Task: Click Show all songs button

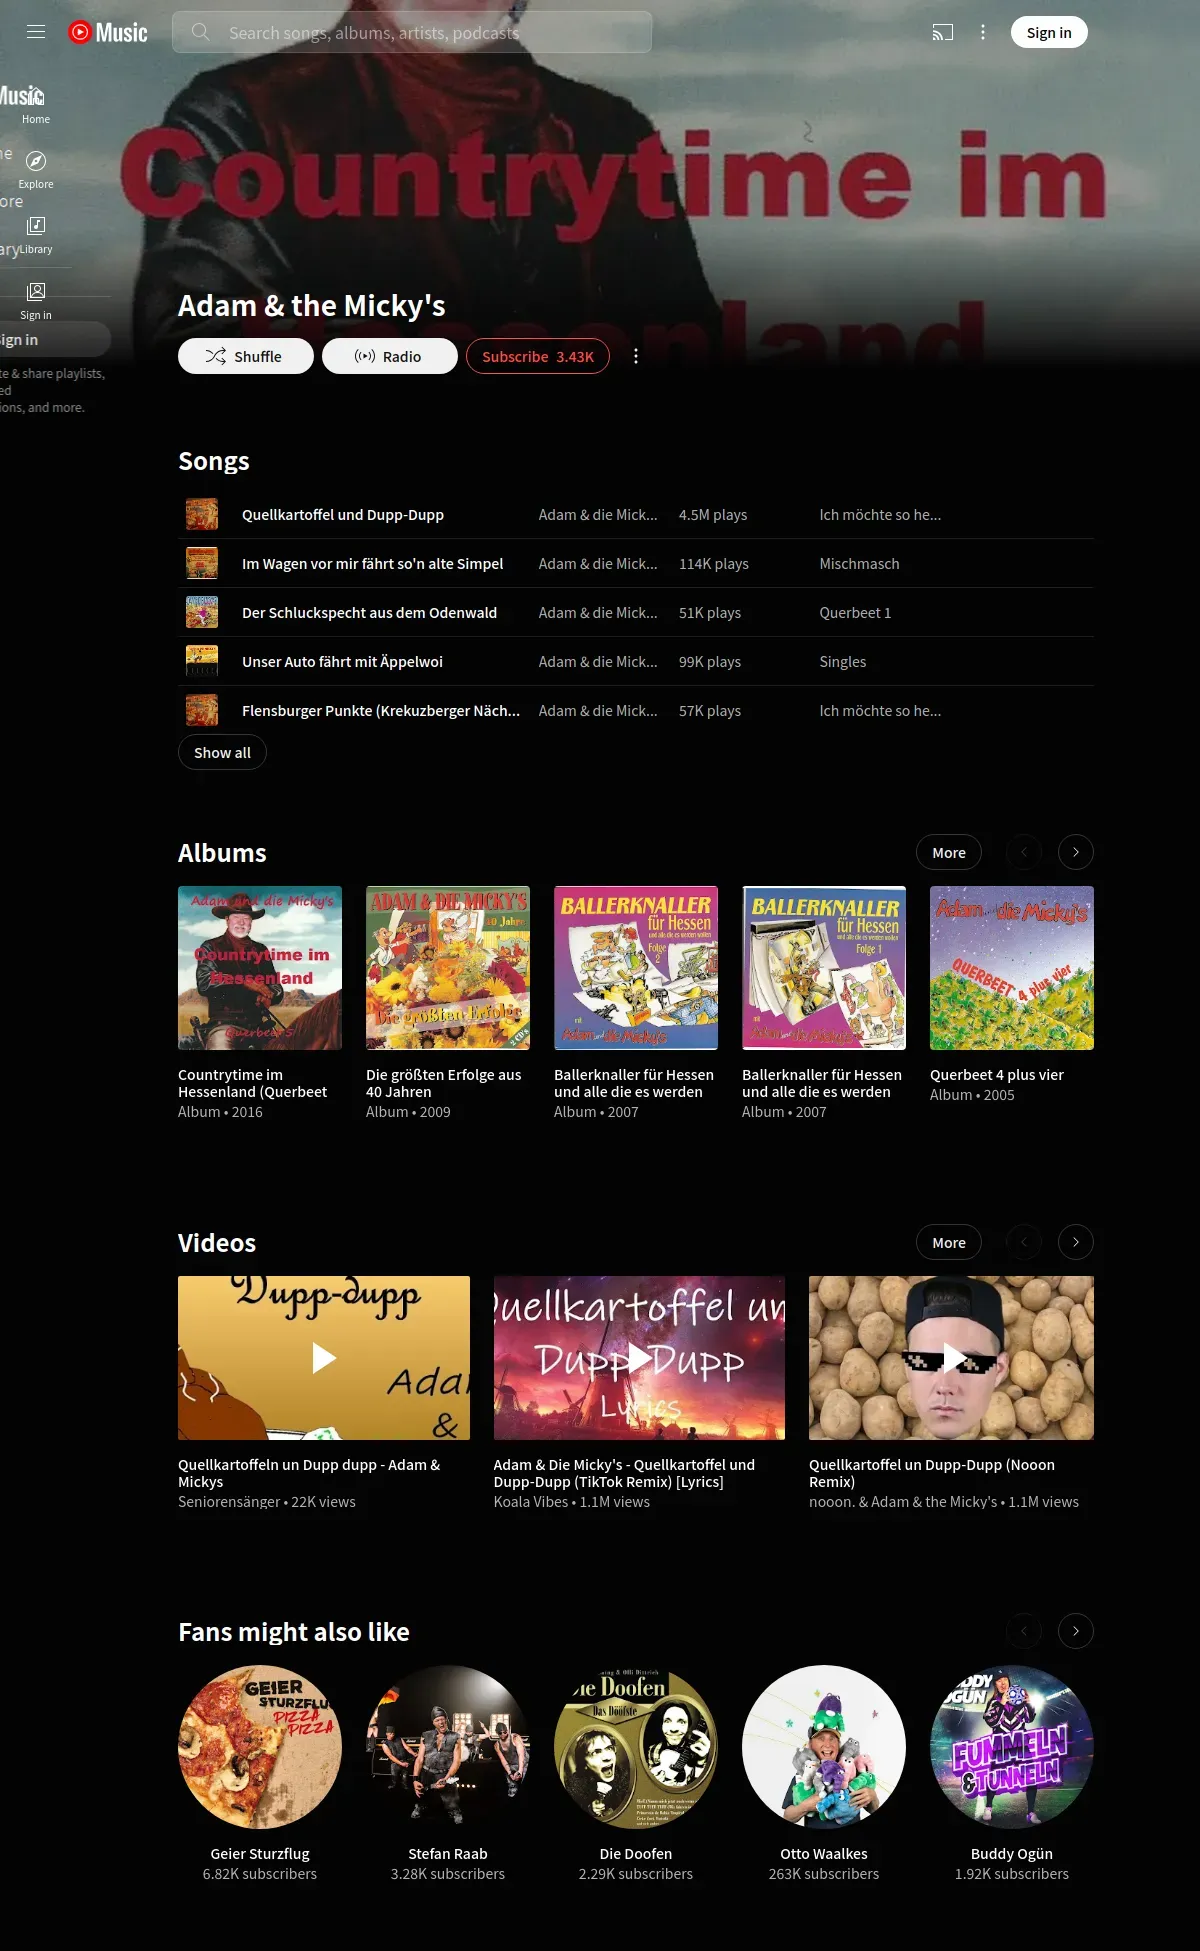Action: click(x=222, y=752)
